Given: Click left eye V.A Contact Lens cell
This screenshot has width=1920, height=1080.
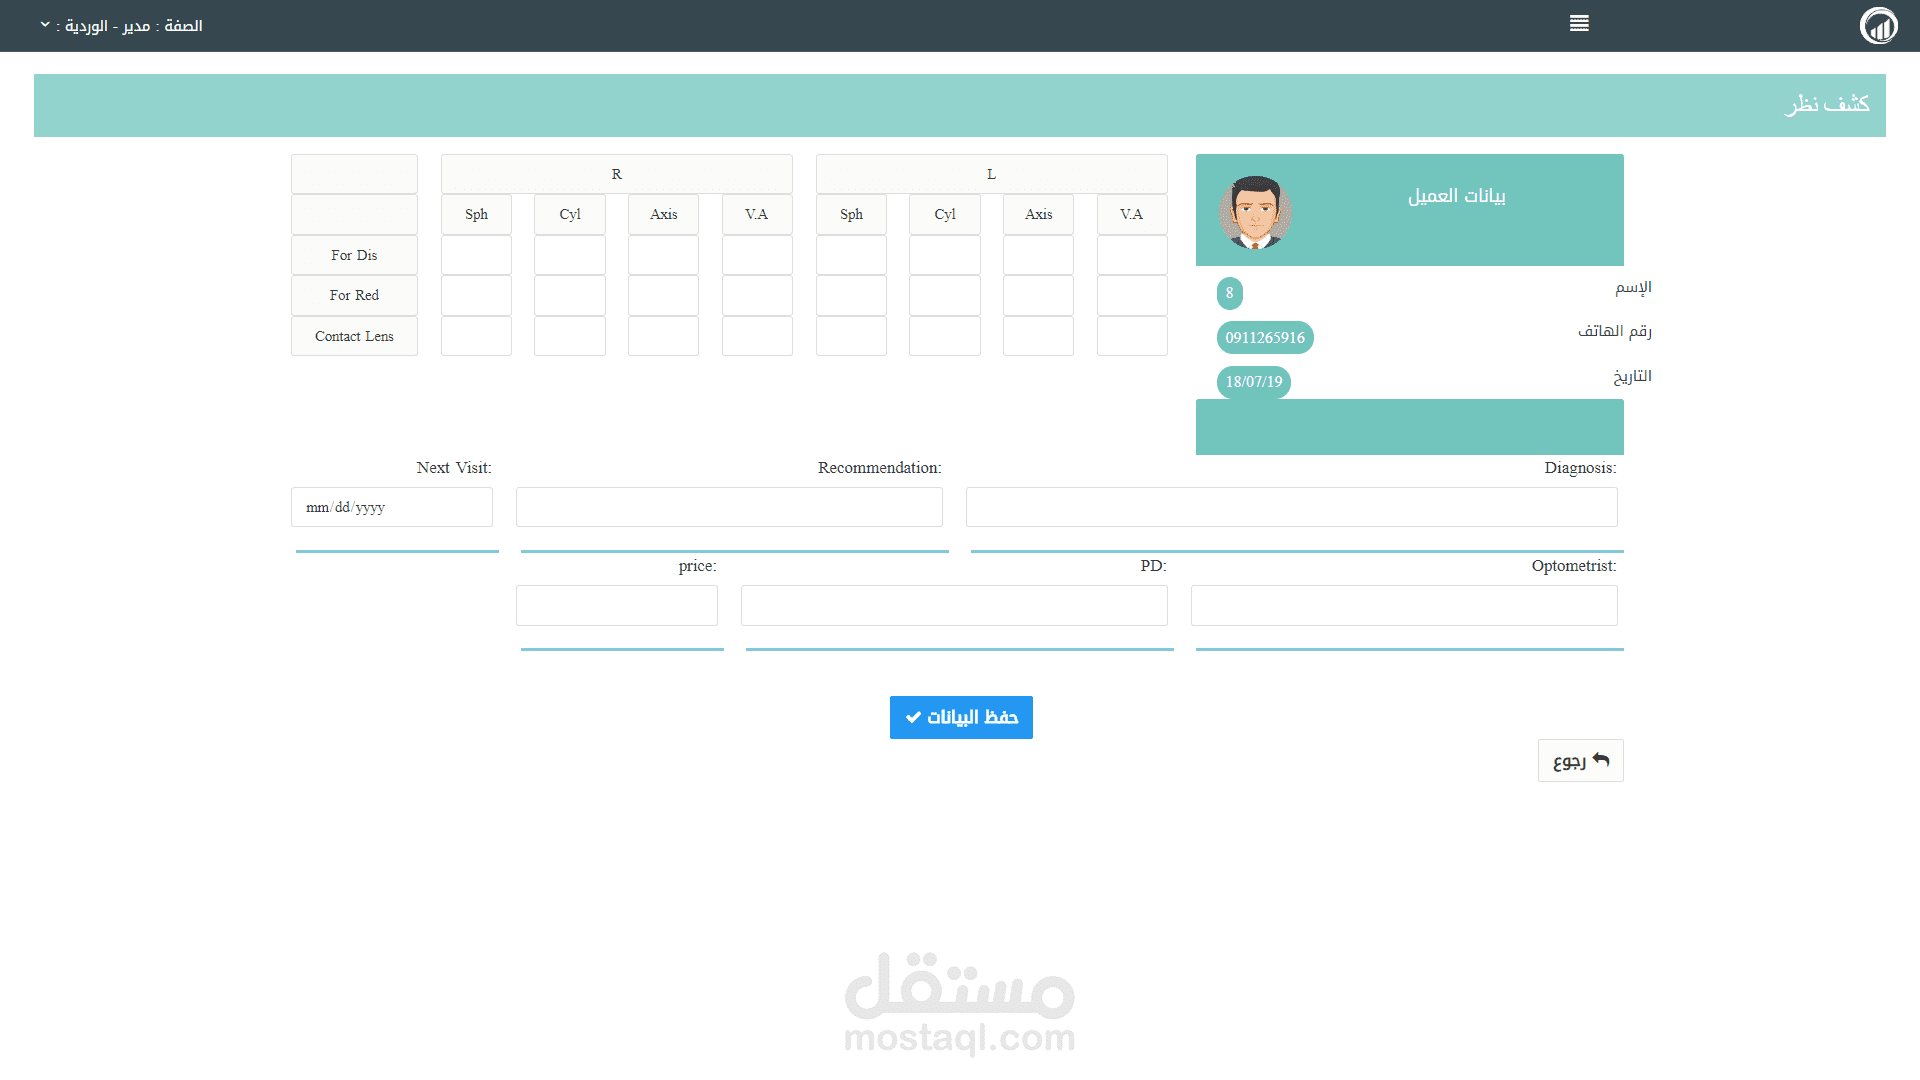Looking at the screenshot, I should [x=1131, y=336].
